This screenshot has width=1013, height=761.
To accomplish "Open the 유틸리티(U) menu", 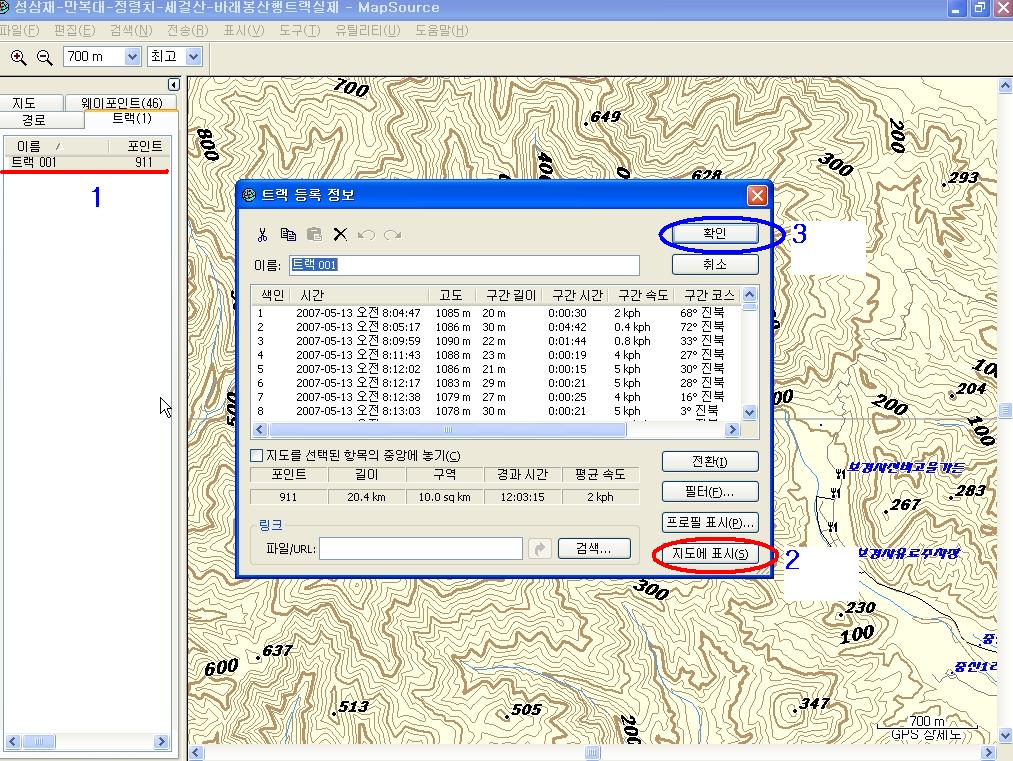I will point(368,30).
